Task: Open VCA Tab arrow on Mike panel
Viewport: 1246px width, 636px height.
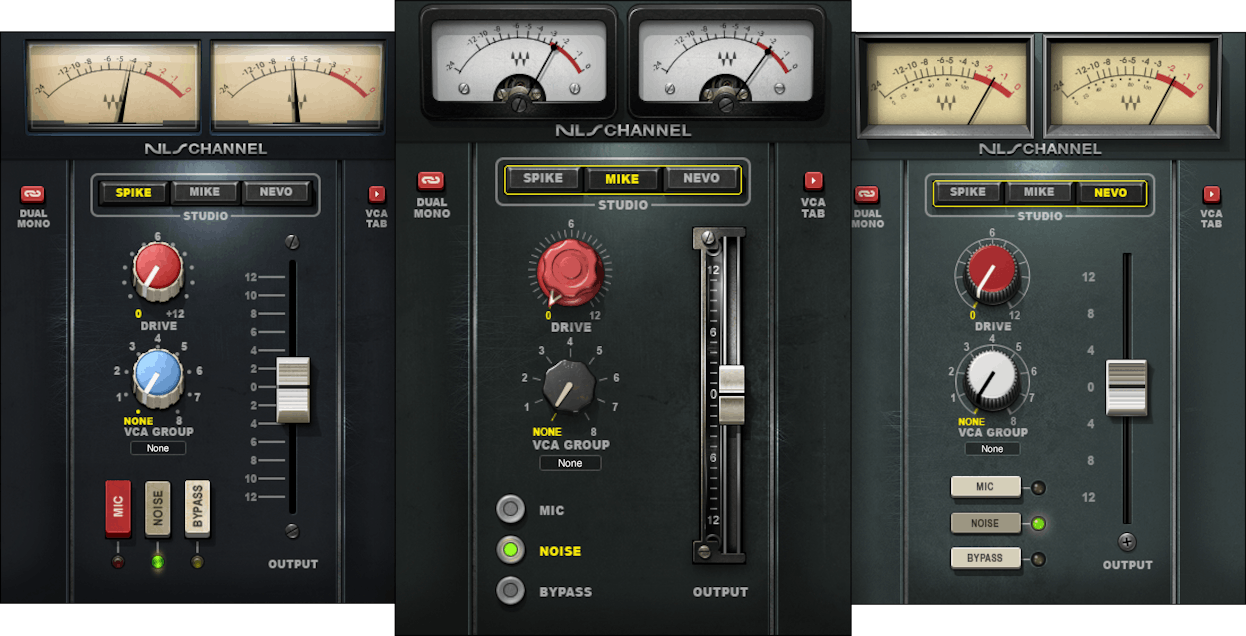Action: 813,181
